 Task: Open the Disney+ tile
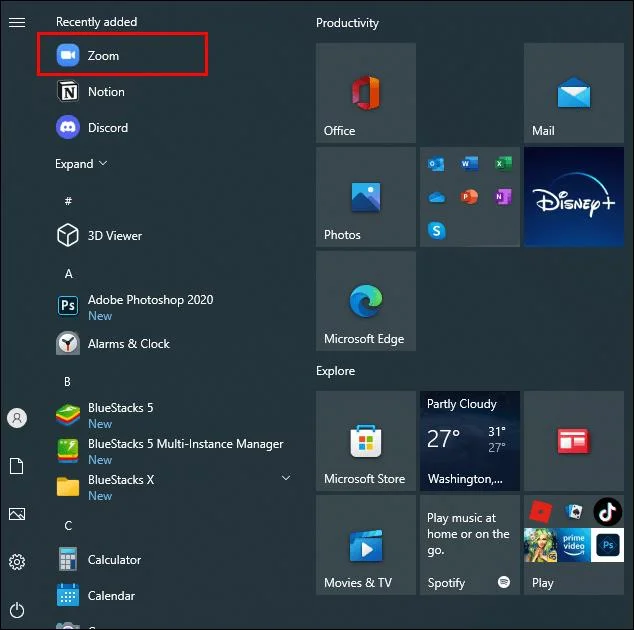point(574,197)
